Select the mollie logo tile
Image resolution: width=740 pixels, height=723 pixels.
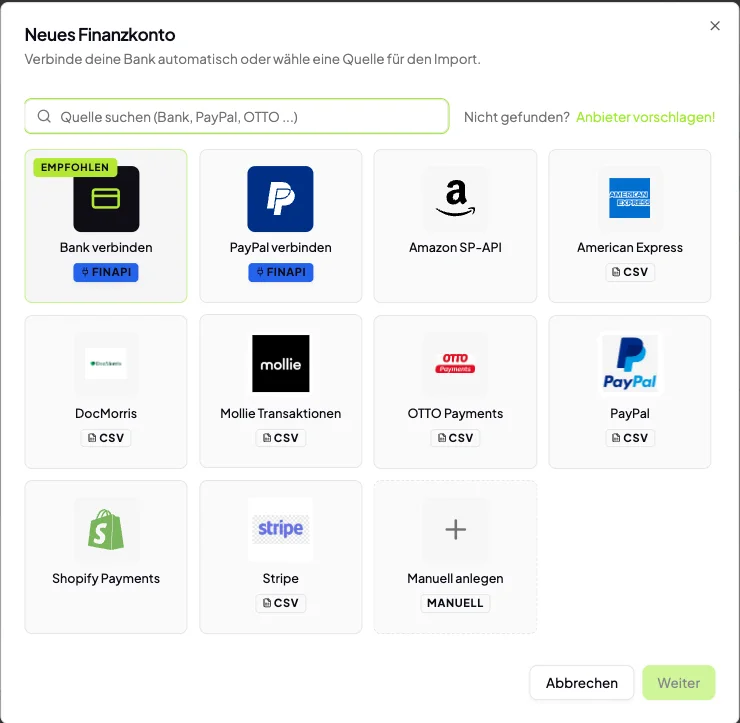pos(280,364)
